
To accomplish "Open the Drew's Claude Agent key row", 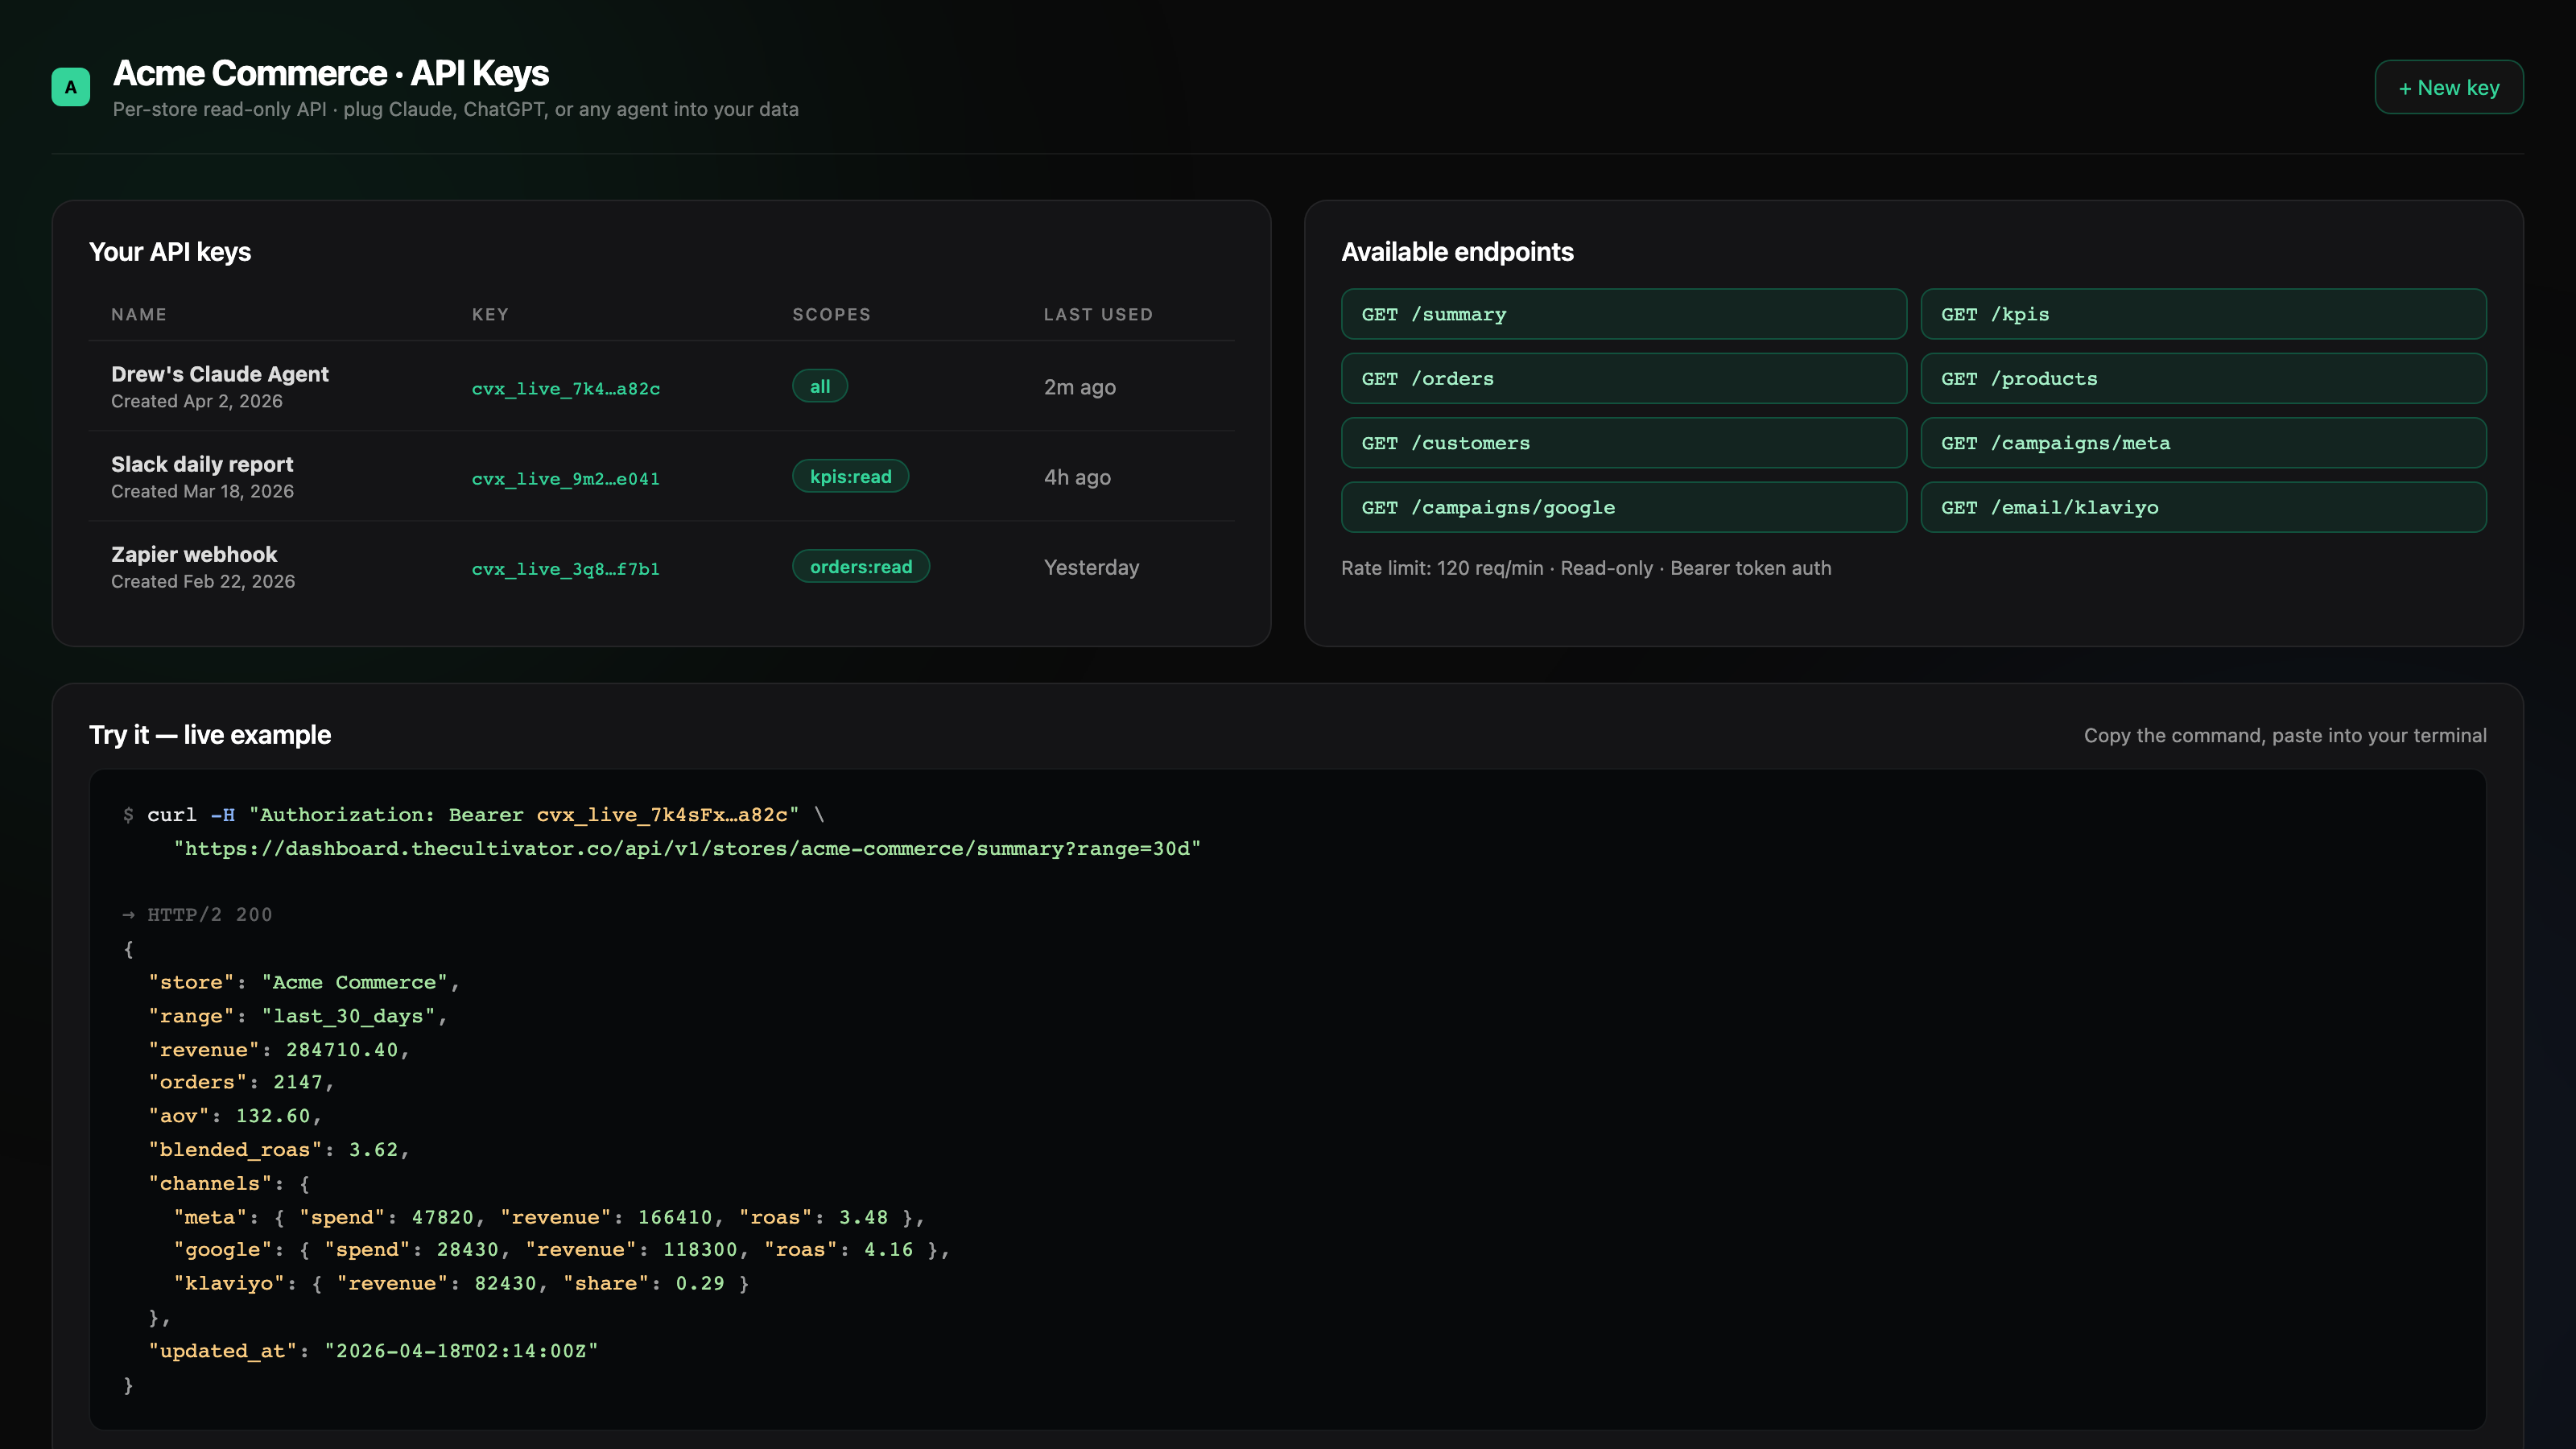I will (662, 386).
